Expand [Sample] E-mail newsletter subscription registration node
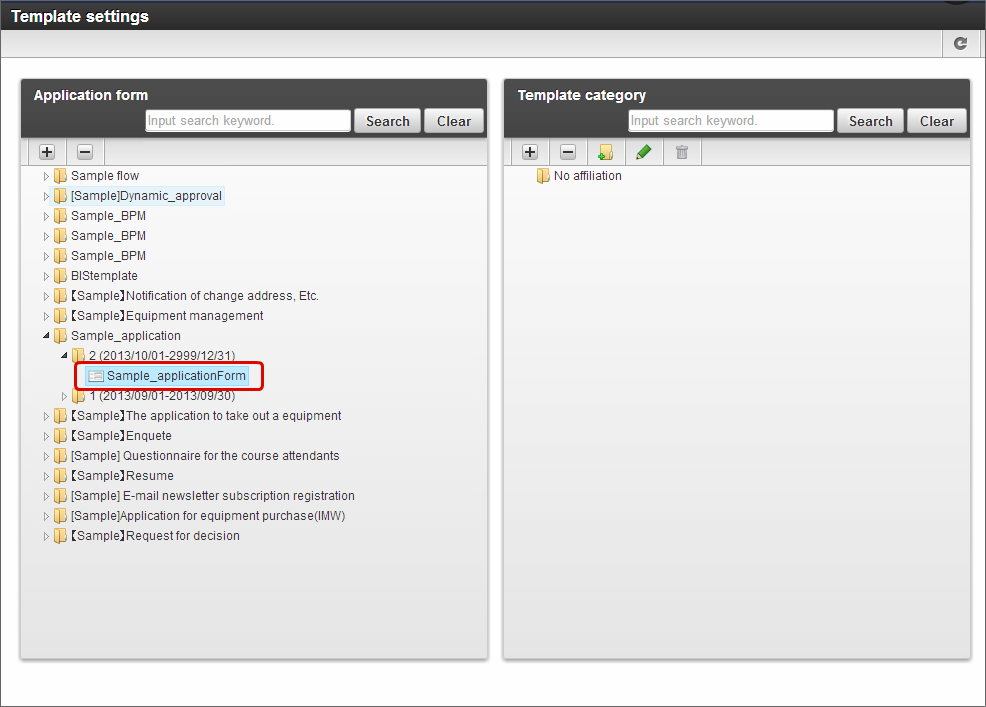 point(46,496)
